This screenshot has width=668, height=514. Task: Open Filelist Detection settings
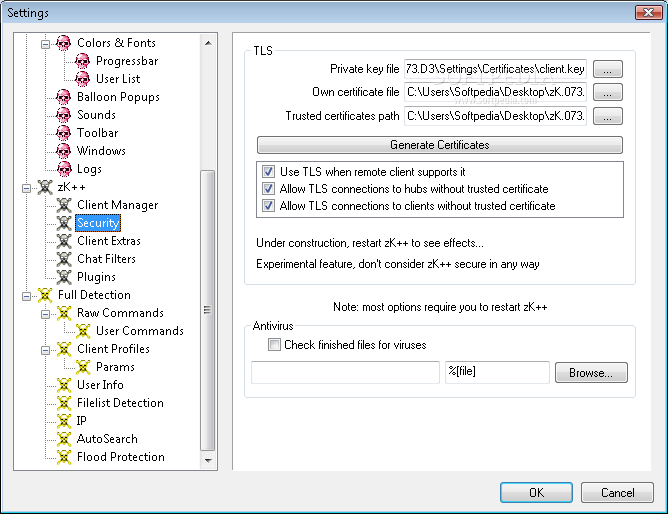tap(120, 403)
